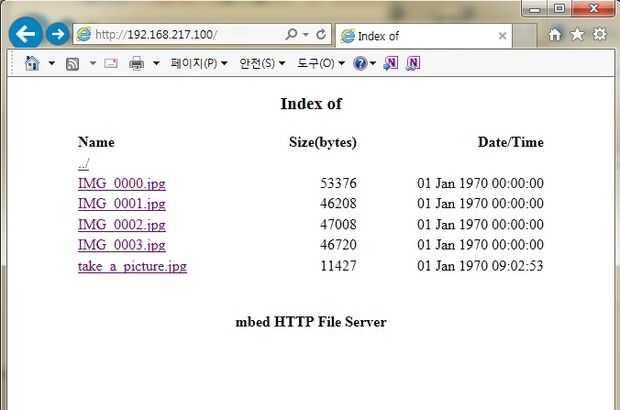Click file size value 53376
620x410 pixels.
click(x=338, y=183)
